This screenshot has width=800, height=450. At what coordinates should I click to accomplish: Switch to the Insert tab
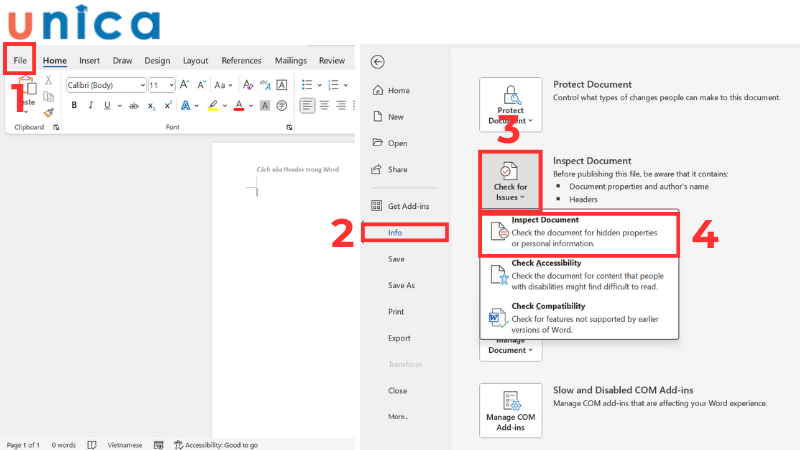(x=89, y=60)
